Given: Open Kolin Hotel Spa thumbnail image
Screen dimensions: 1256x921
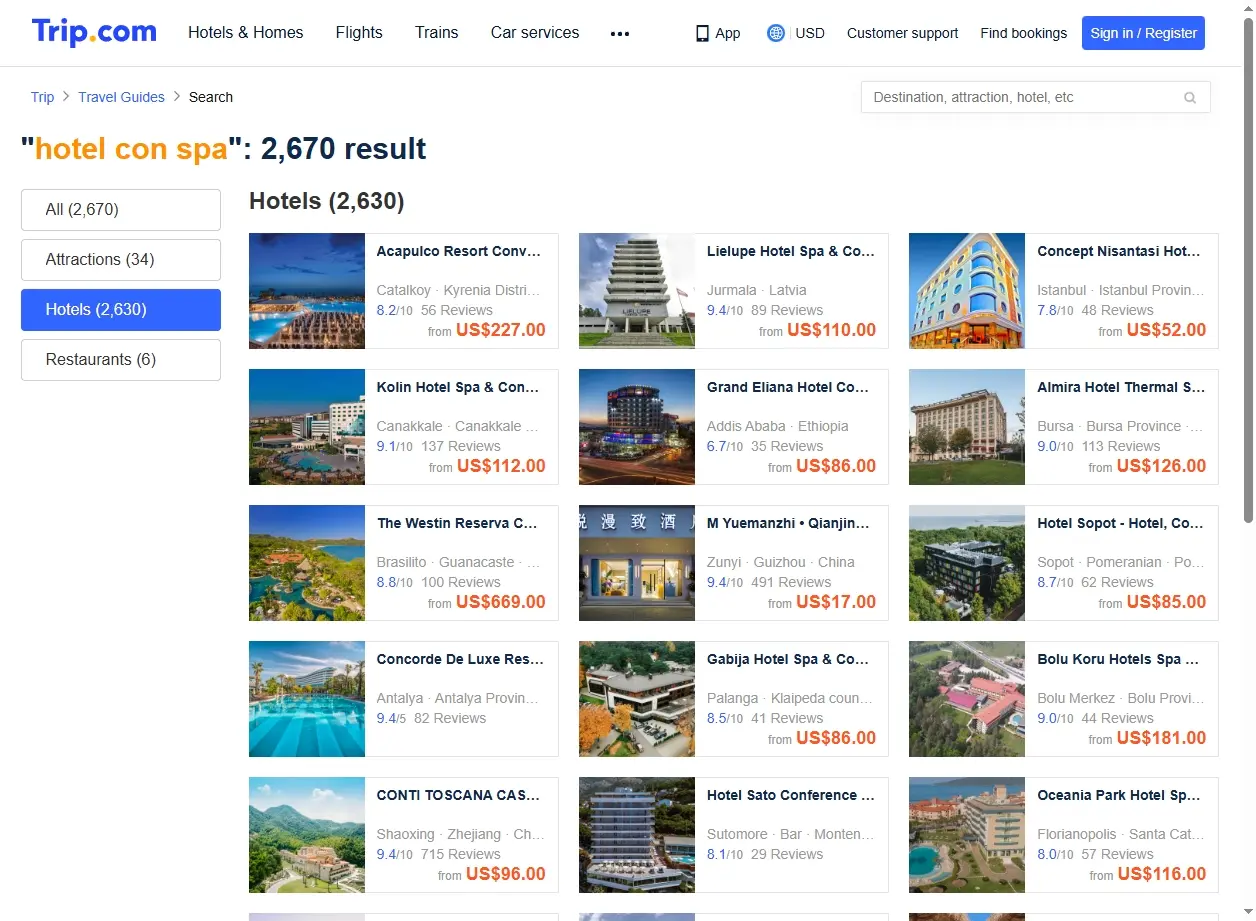Looking at the screenshot, I should tap(307, 427).
